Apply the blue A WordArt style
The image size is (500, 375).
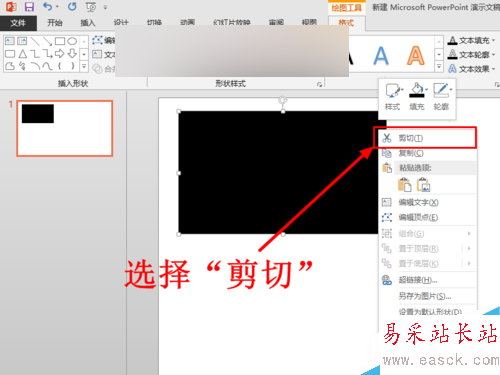381,56
